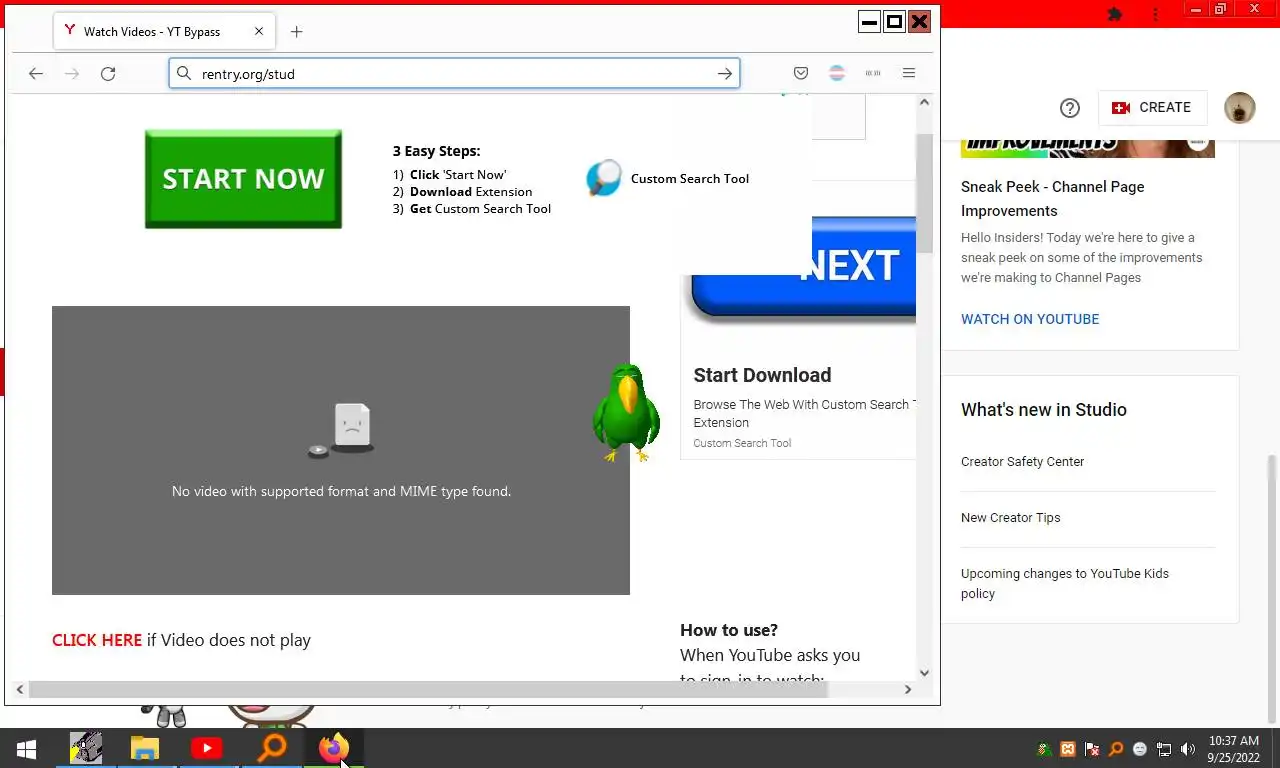The height and width of the screenshot is (768, 1280).
Task: Click the vertical scrollbar up arrow
Action: pyautogui.click(x=924, y=102)
